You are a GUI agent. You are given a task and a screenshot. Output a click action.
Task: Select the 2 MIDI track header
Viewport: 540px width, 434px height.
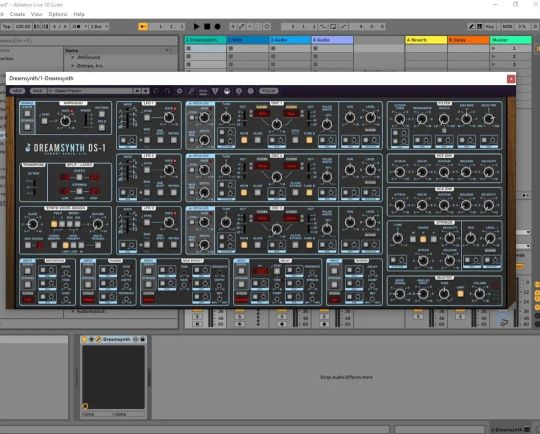[x=248, y=40]
